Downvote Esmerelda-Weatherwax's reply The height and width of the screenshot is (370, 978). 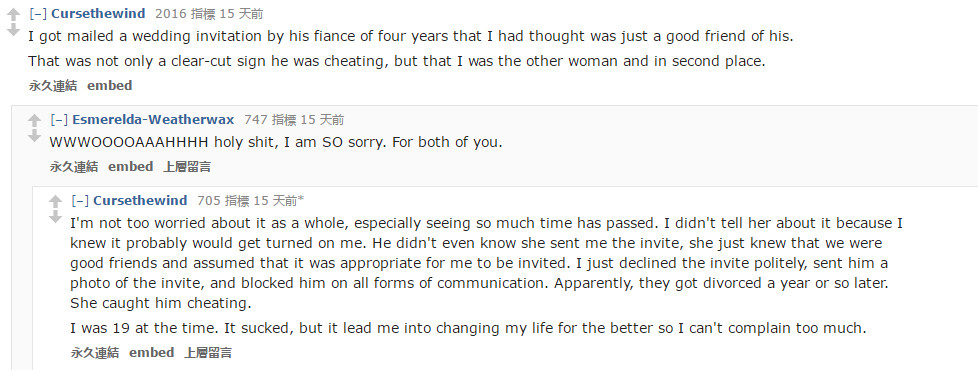[34, 136]
